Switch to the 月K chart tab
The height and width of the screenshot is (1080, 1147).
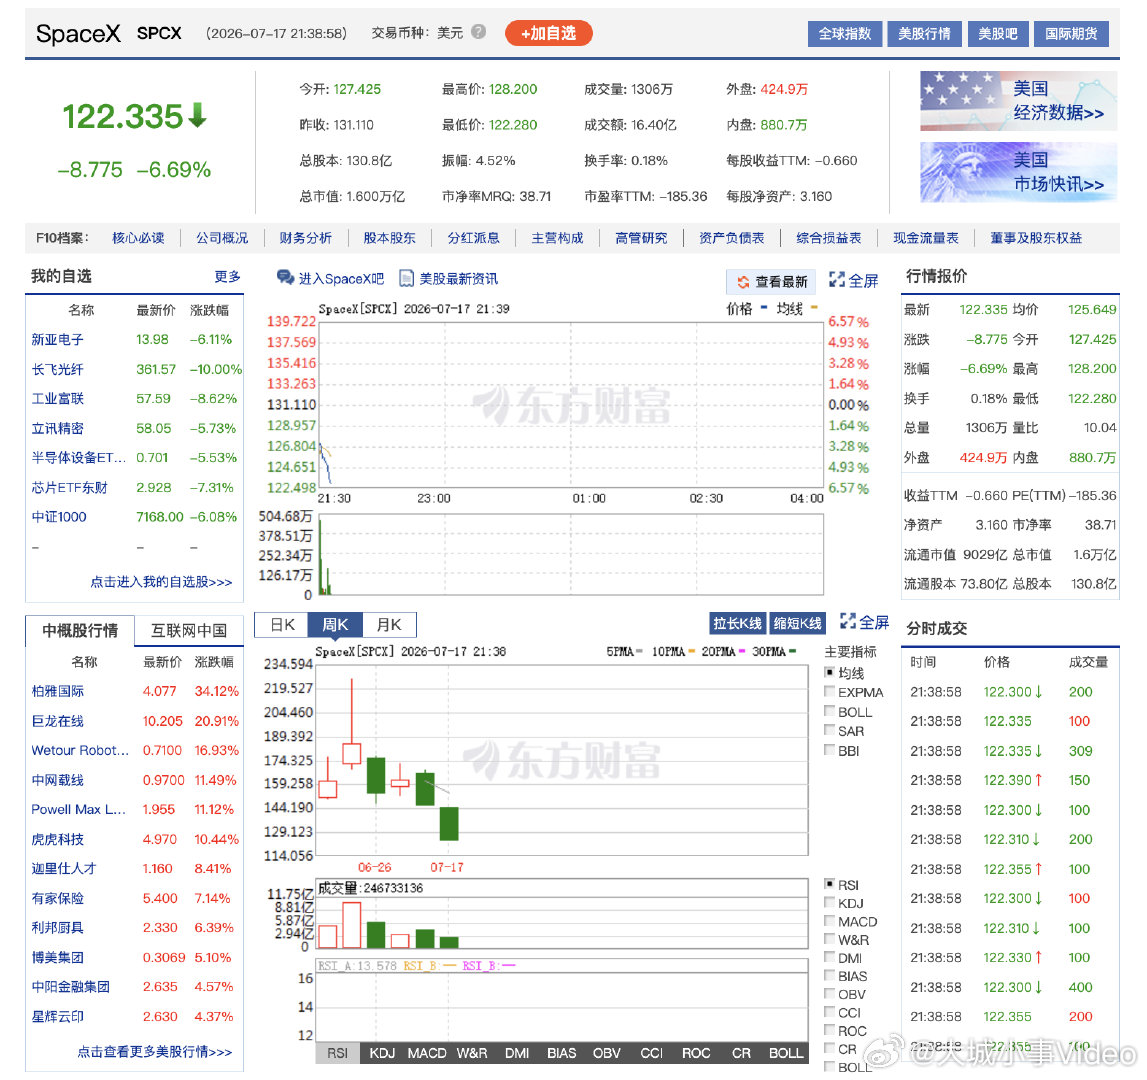coord(389,625)
